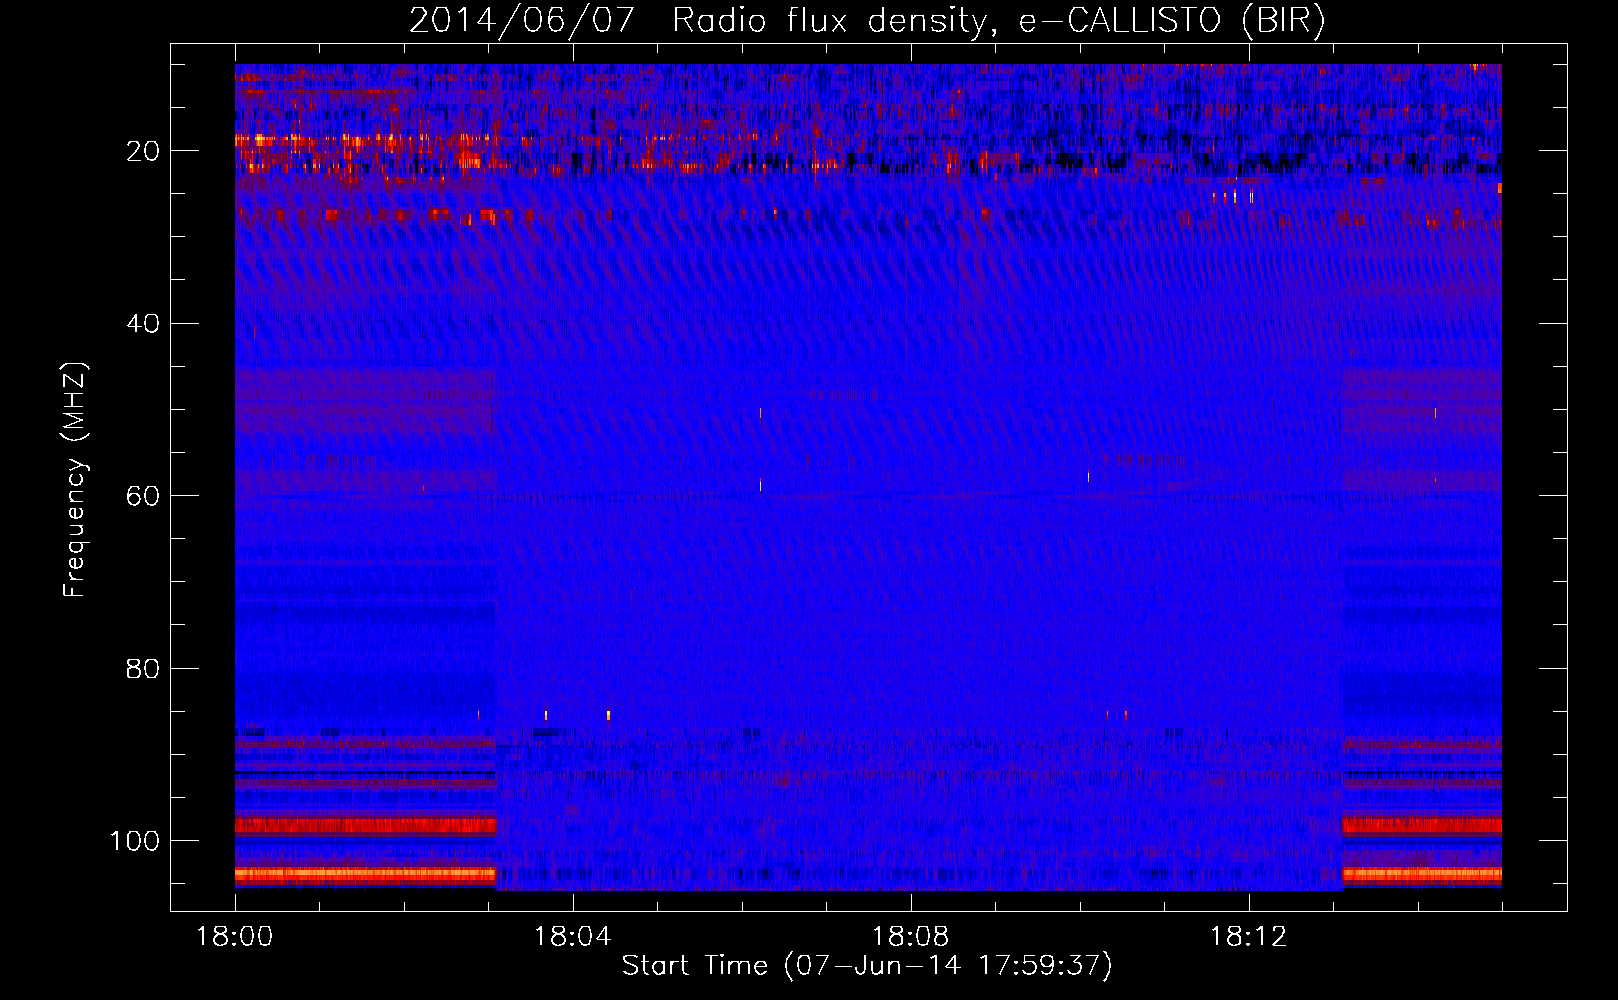Image resolution: width=1618 pixels, height=1000 pixels.
Task: Select the 18:08 time tick label
Action: coord(911,937)
